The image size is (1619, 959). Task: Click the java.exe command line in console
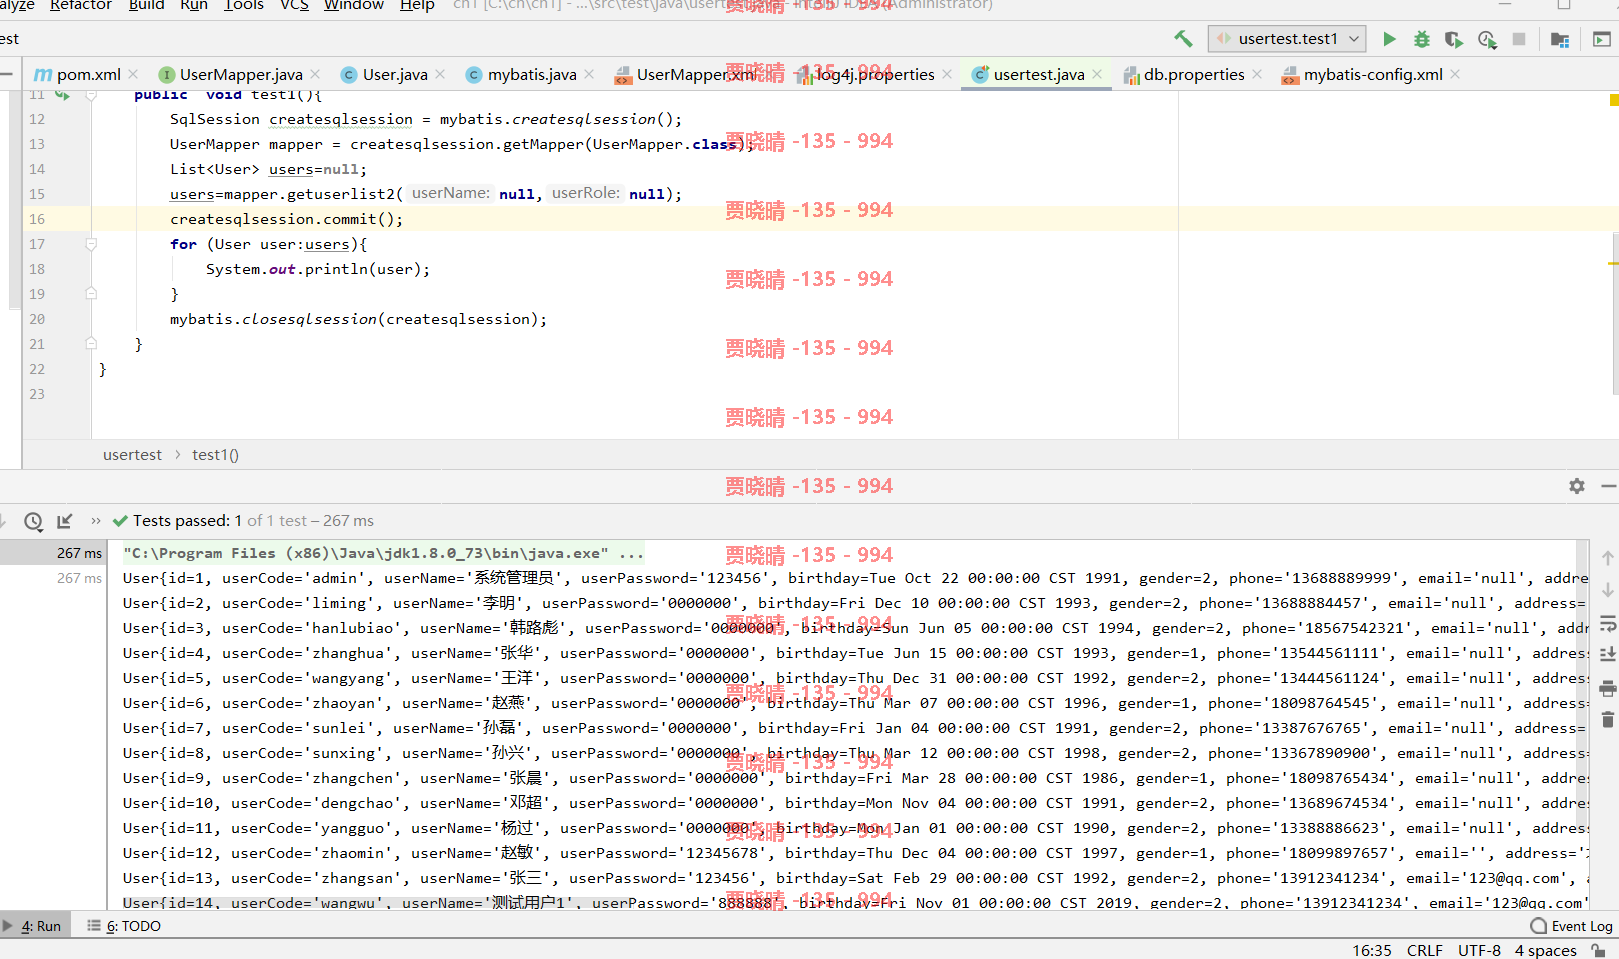[383, 553]
